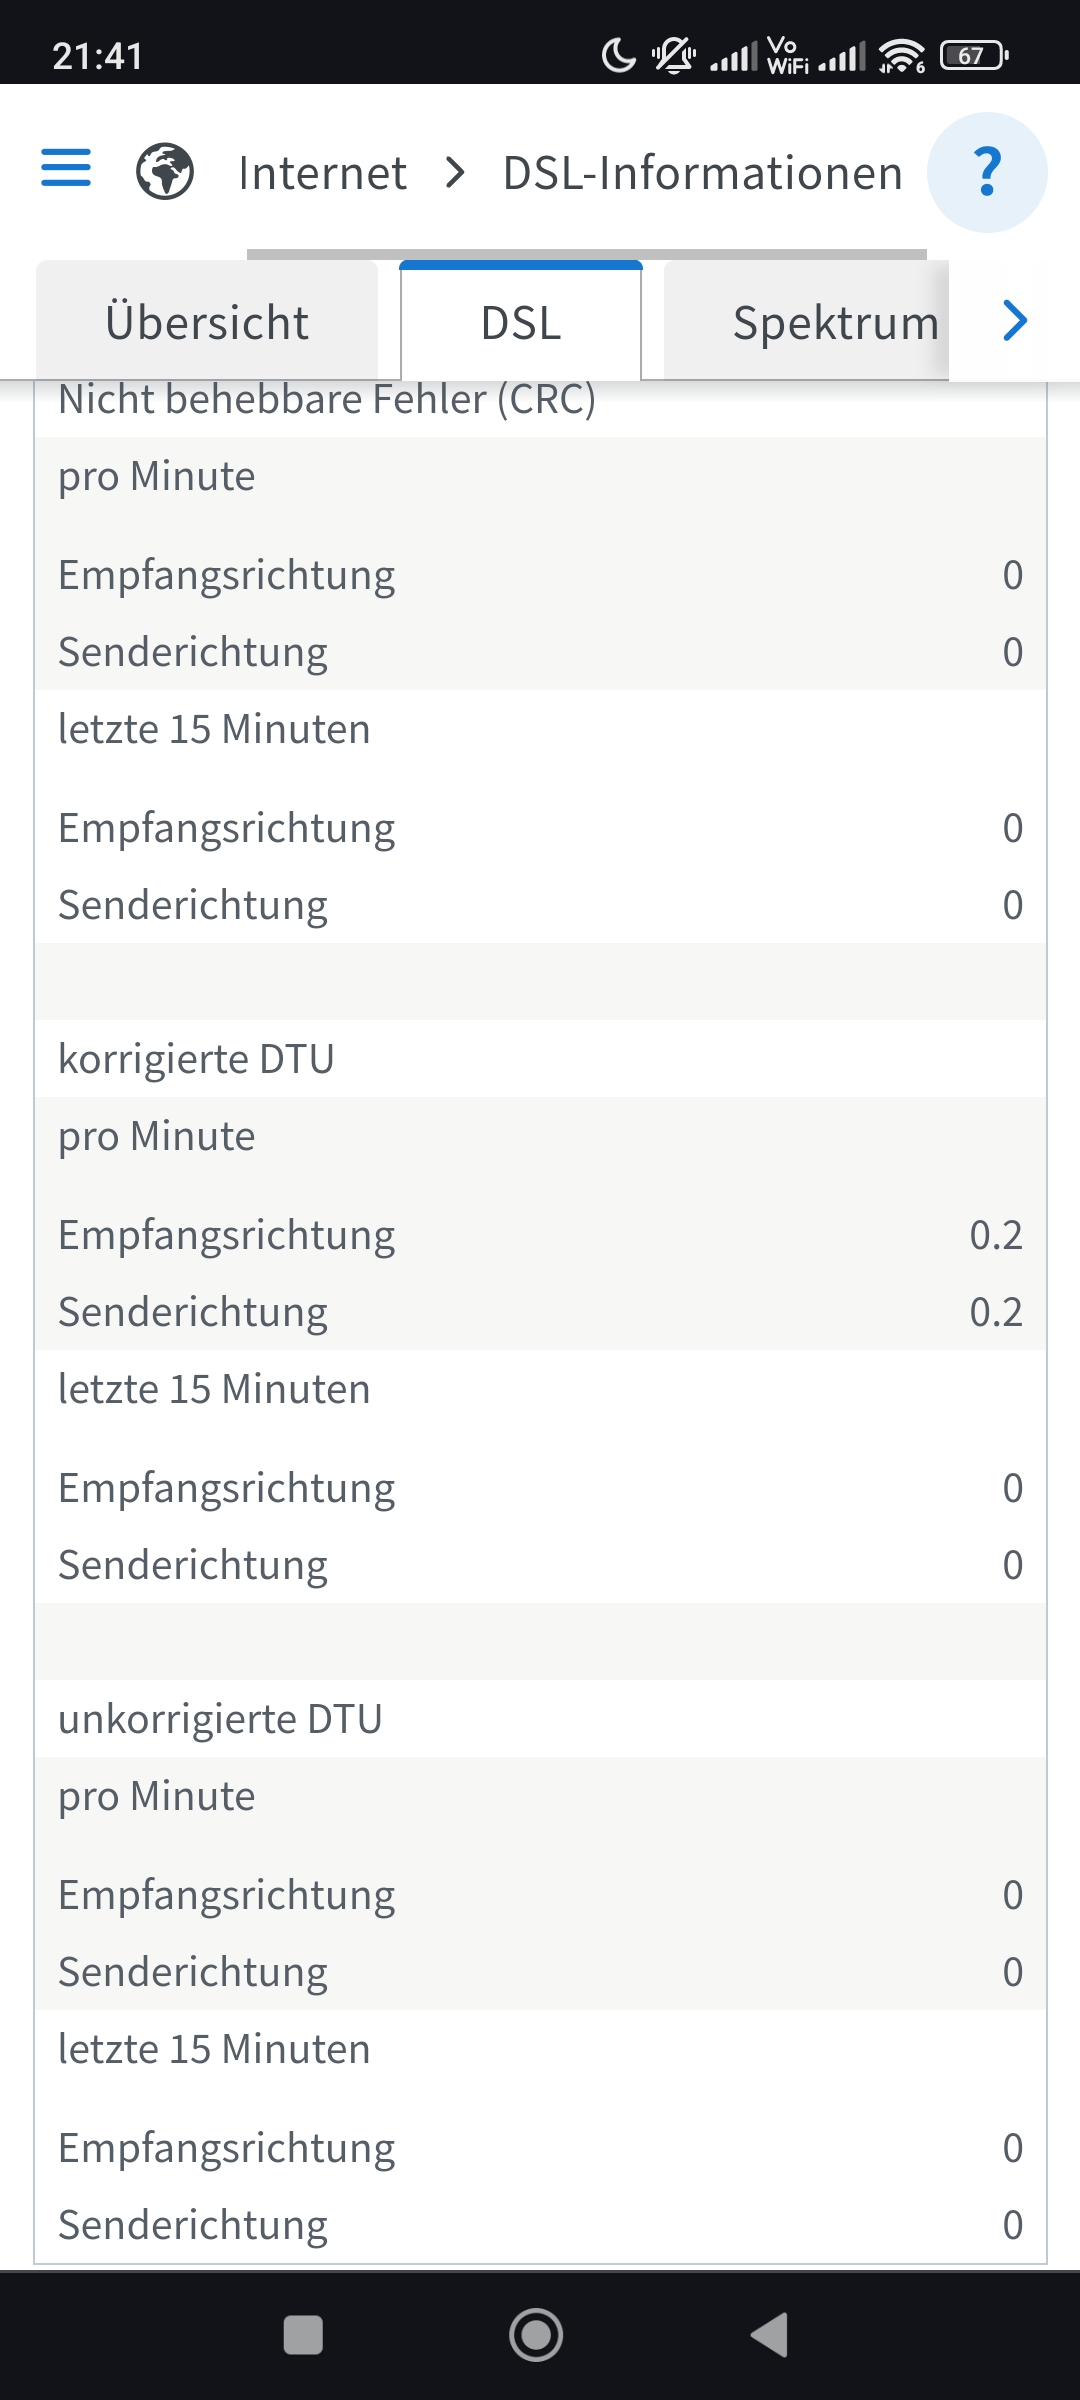1080x2400 pixels.
Task: Tap the globe Internet icon
Action: (x=165, y=172)
